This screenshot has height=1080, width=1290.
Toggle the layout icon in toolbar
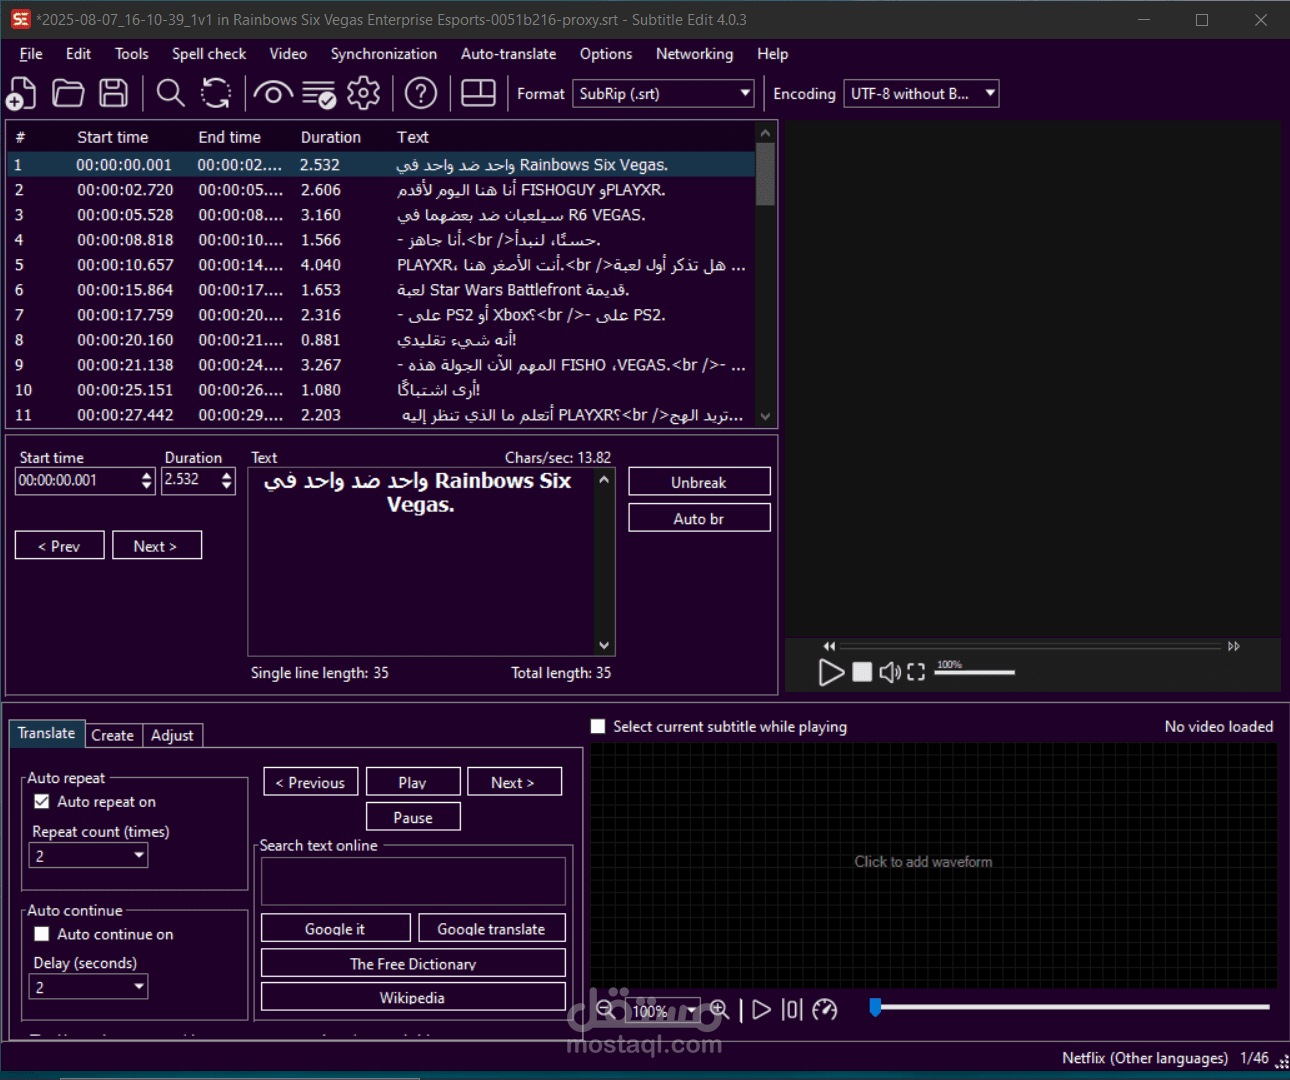click(478, 93)
